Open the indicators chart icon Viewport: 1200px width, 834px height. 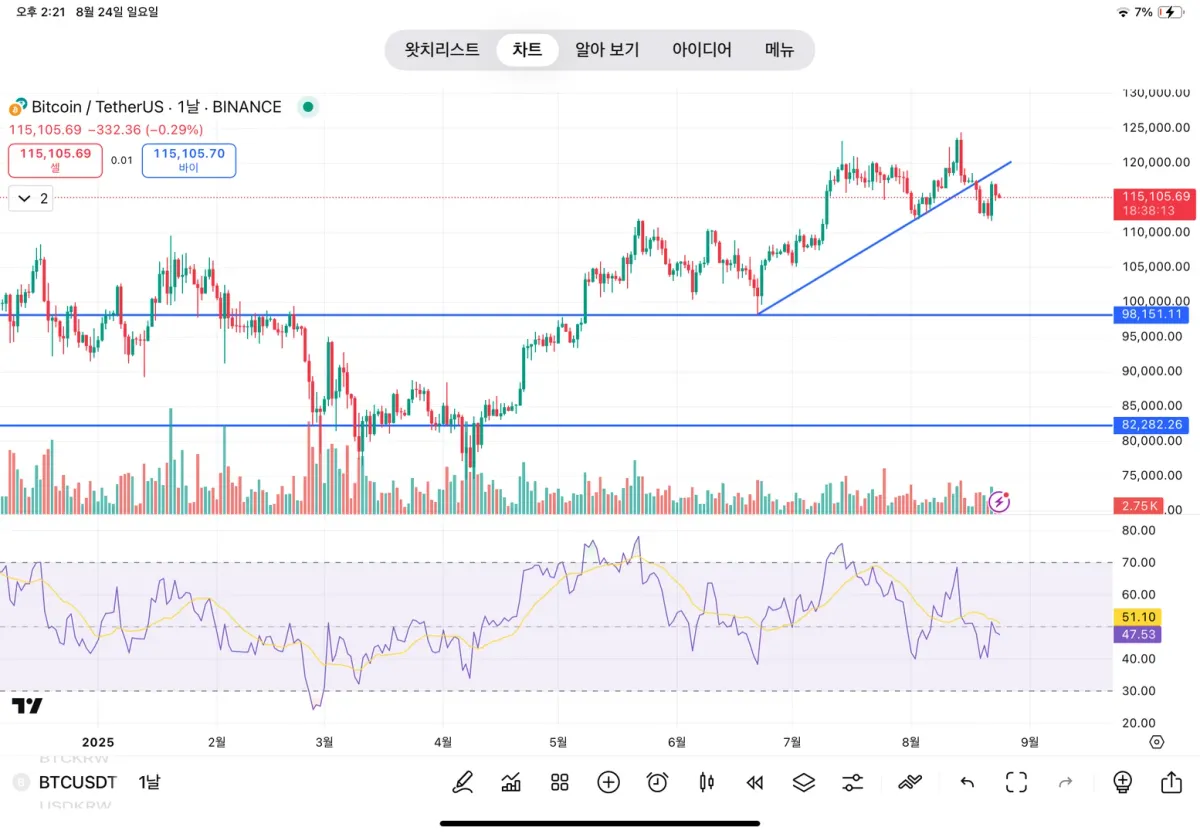point(511,782)
